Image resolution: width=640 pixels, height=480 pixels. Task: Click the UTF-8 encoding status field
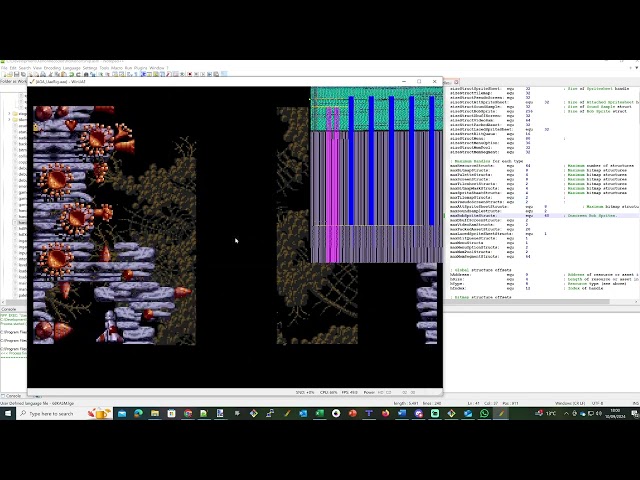pyautogui.click(x=597, y=403)
